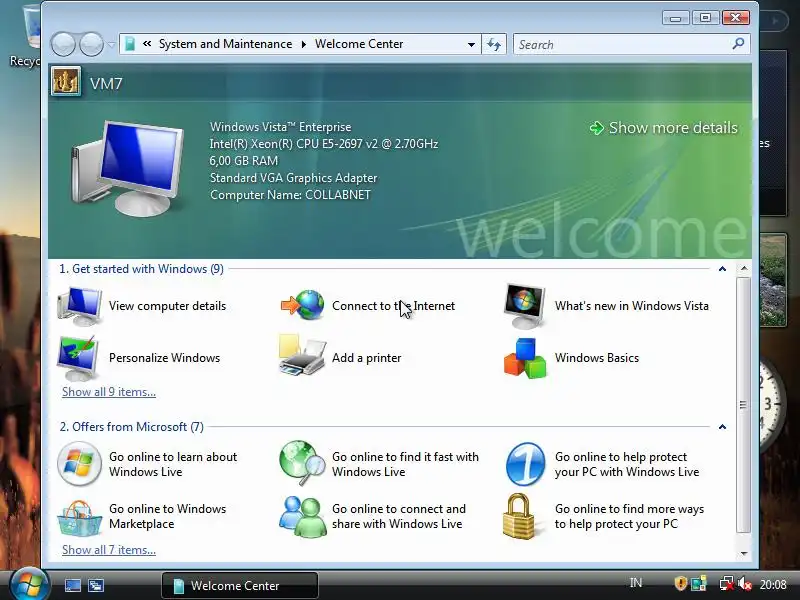Click the Personalize Windows monitor icon
Screen dimensions: 800x600
pyautogui.click(x=78, y=358)
